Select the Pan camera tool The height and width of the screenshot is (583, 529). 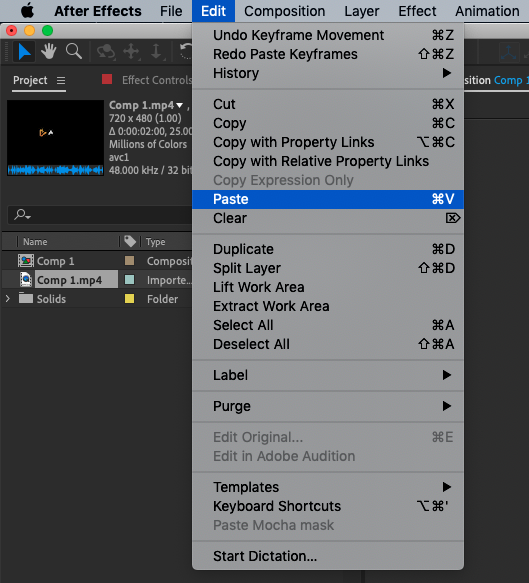131,51
